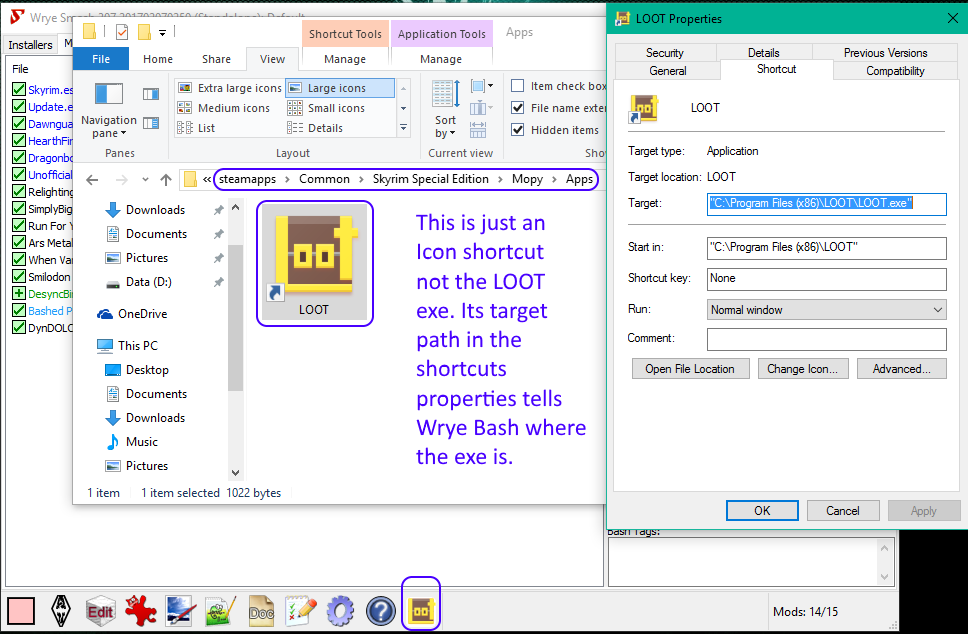
Task: Click the red splat icon in status bar
Action: coord(140,610)
